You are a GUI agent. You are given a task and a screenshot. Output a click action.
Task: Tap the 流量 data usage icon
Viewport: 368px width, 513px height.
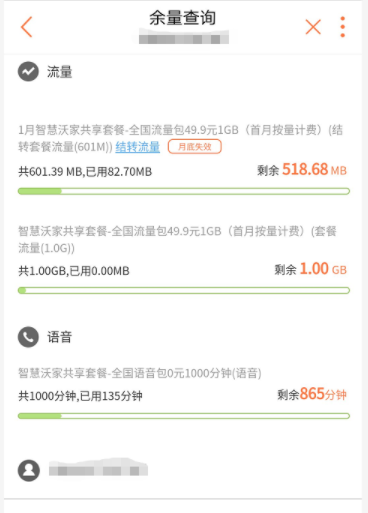(28, 71)
